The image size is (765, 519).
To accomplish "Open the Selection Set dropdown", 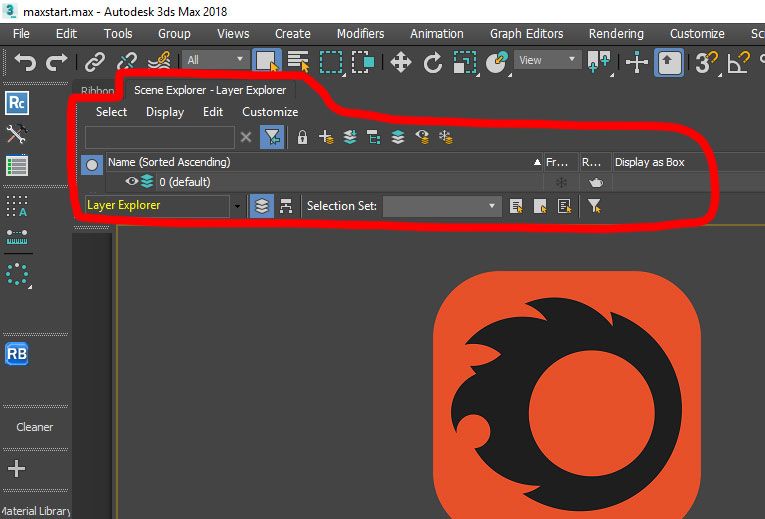I will coord(442,206).
